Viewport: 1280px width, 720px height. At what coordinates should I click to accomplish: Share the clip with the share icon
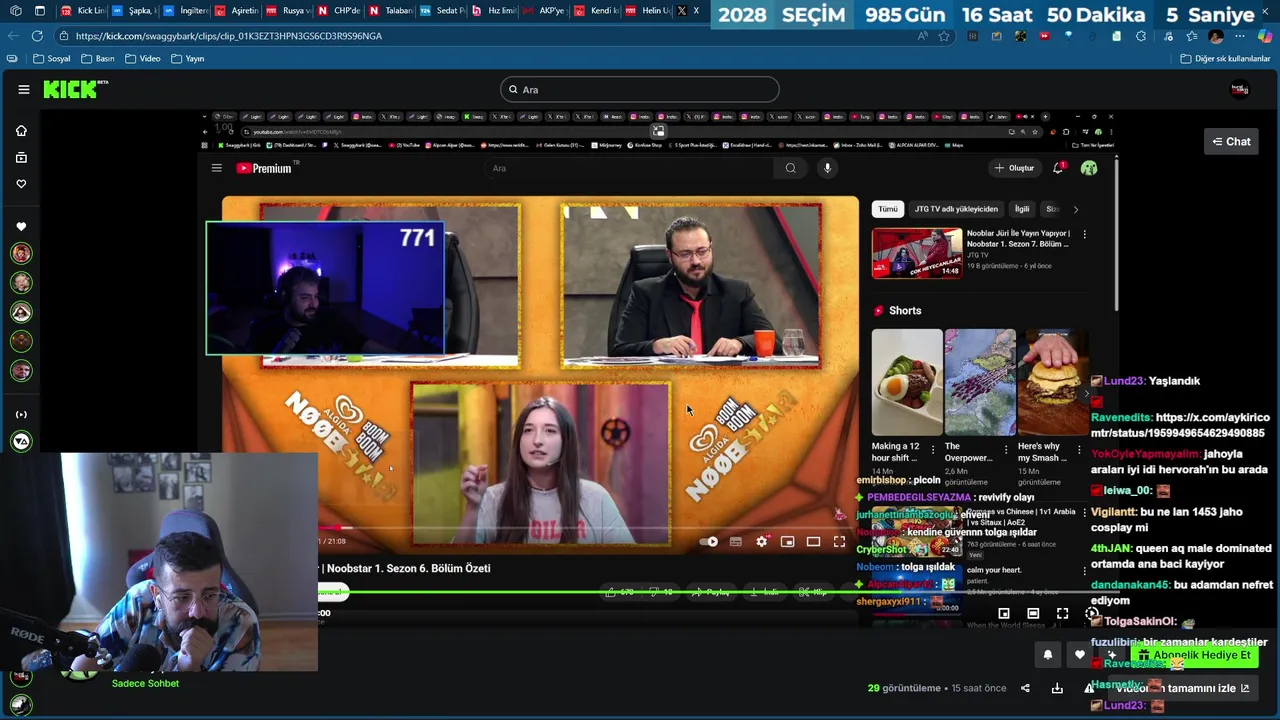1025,688
